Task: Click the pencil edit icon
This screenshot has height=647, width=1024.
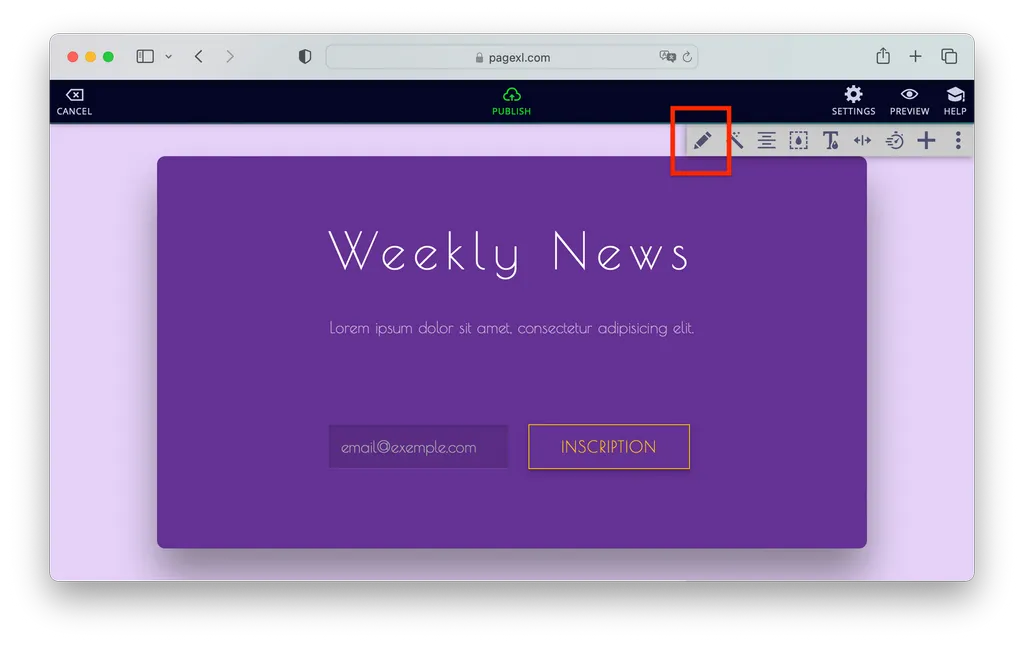Action: point(702,140)
